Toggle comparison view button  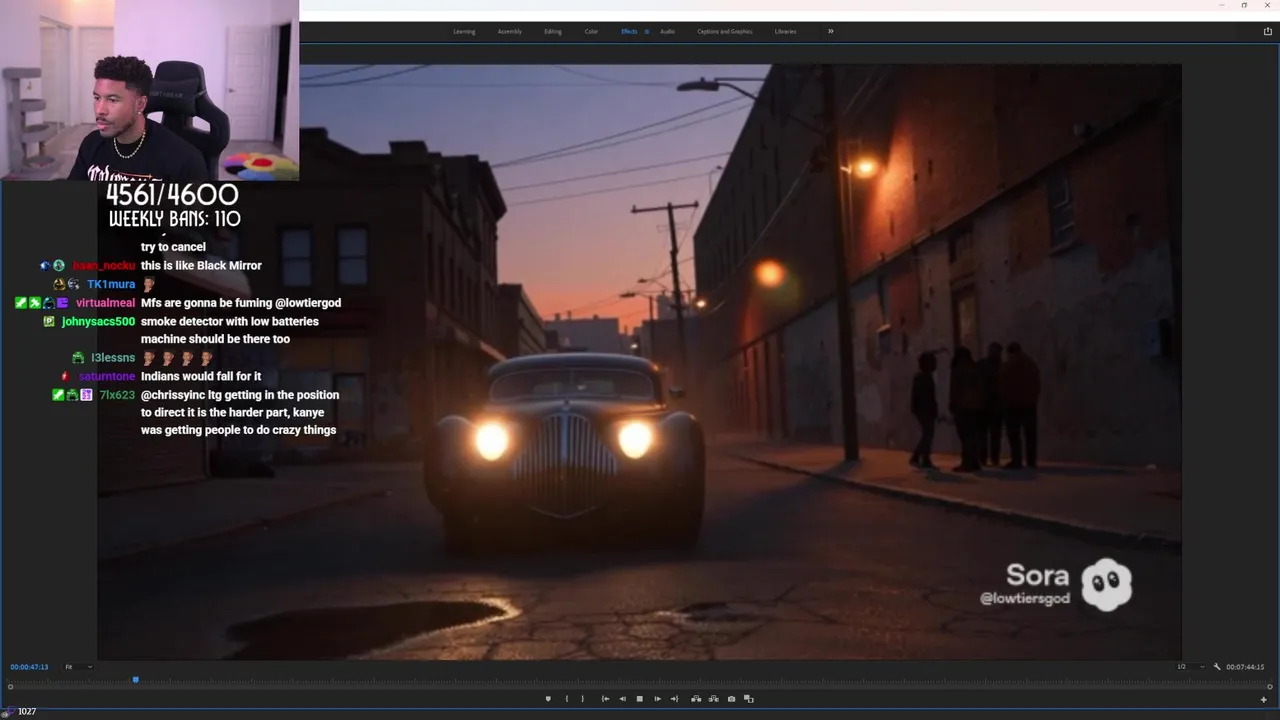(749, 699)
